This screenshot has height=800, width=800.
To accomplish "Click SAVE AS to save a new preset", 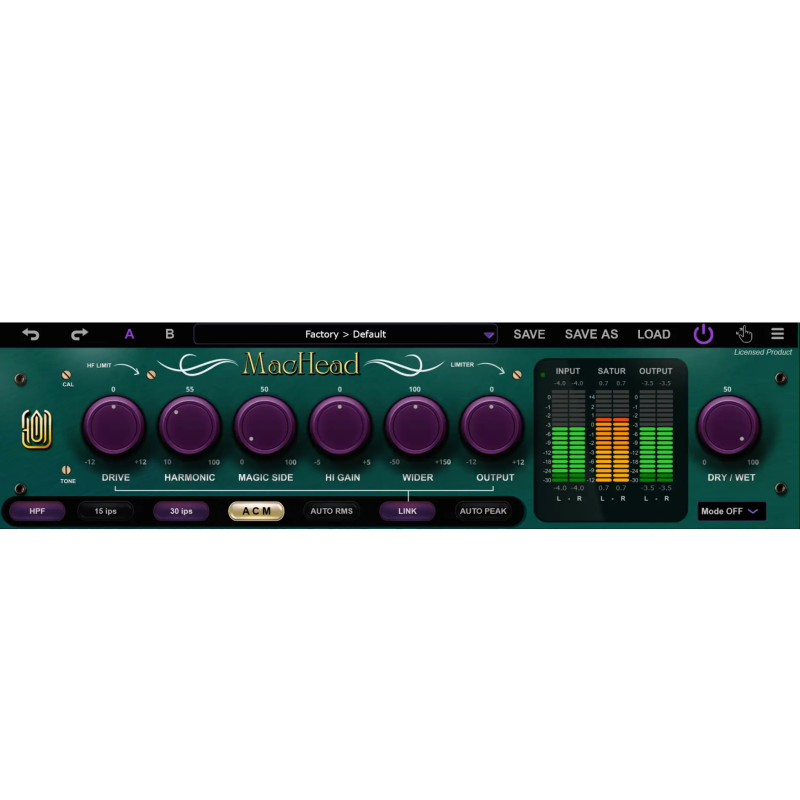I will coord(590,333).
